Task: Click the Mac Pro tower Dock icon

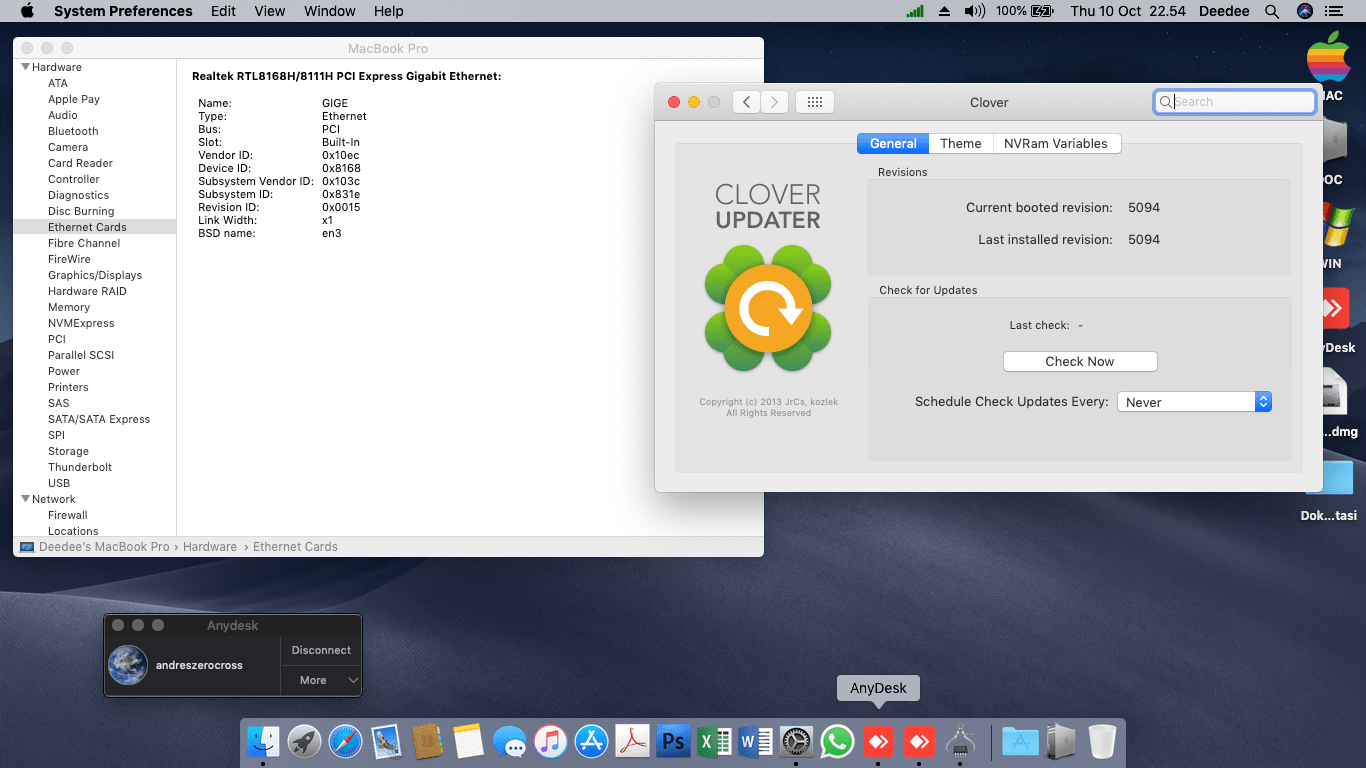Action: click(1061, 741)
